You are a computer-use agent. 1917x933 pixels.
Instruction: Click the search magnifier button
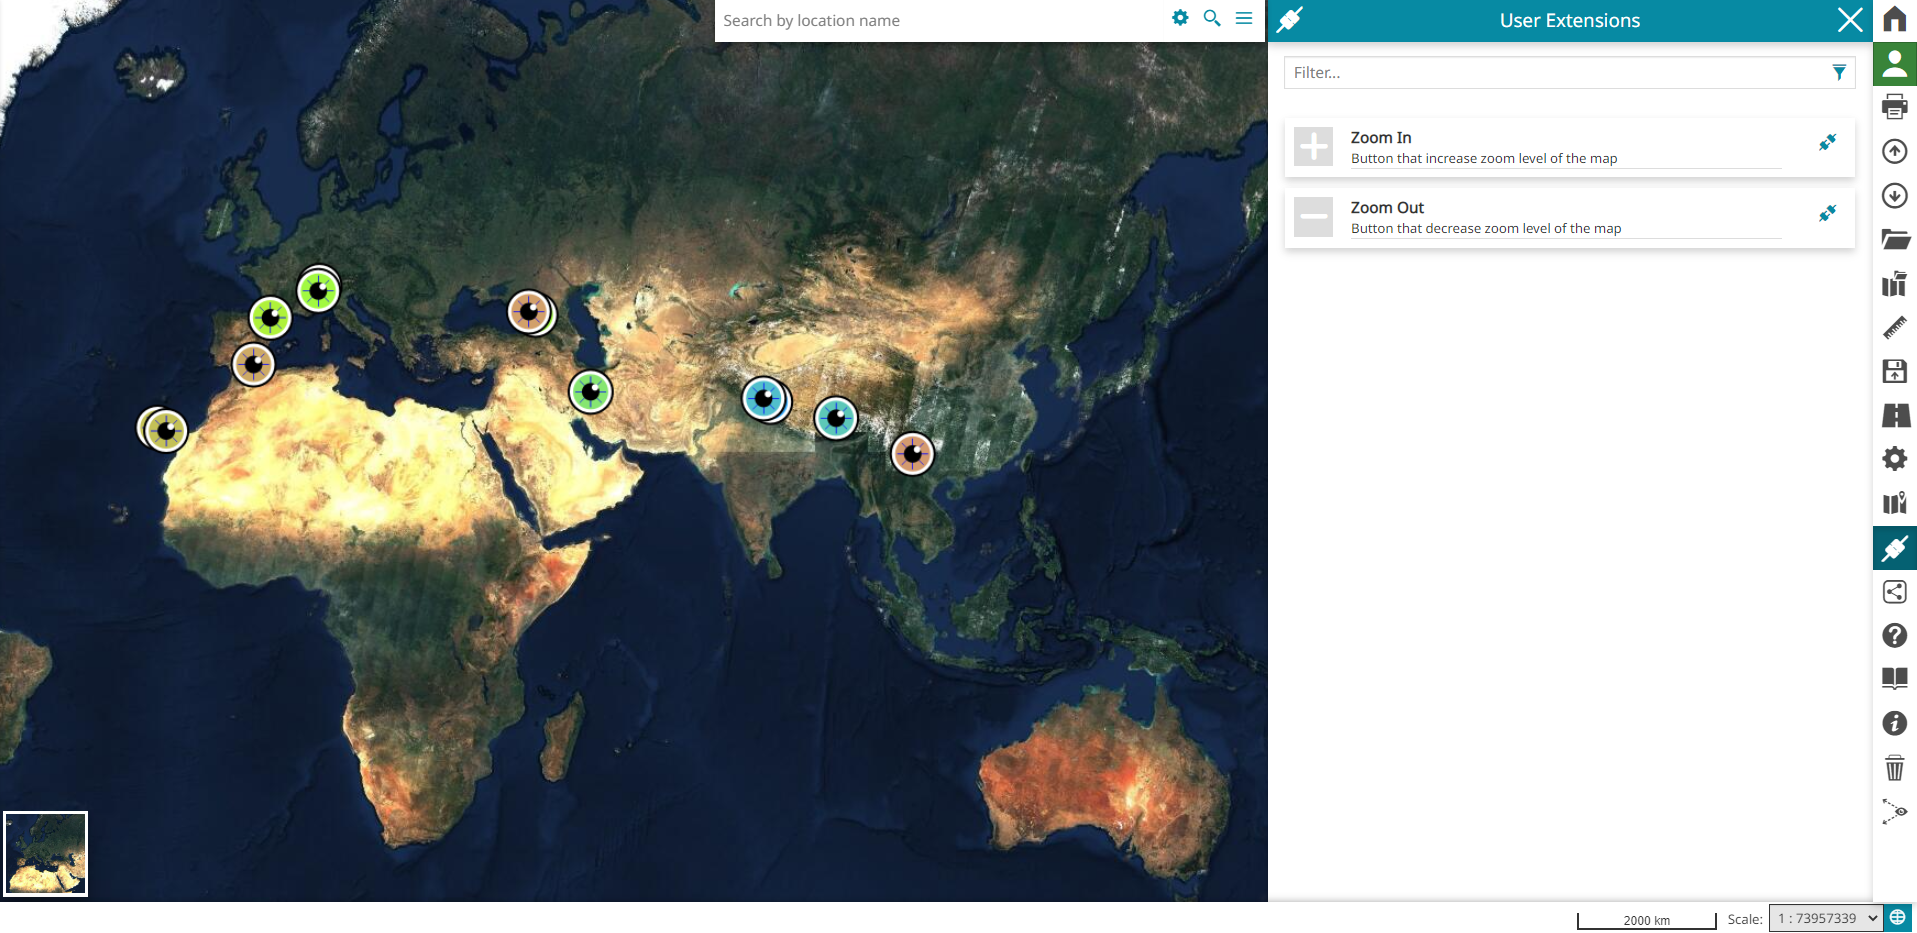pyautogui.click(x=1212, y=18)
